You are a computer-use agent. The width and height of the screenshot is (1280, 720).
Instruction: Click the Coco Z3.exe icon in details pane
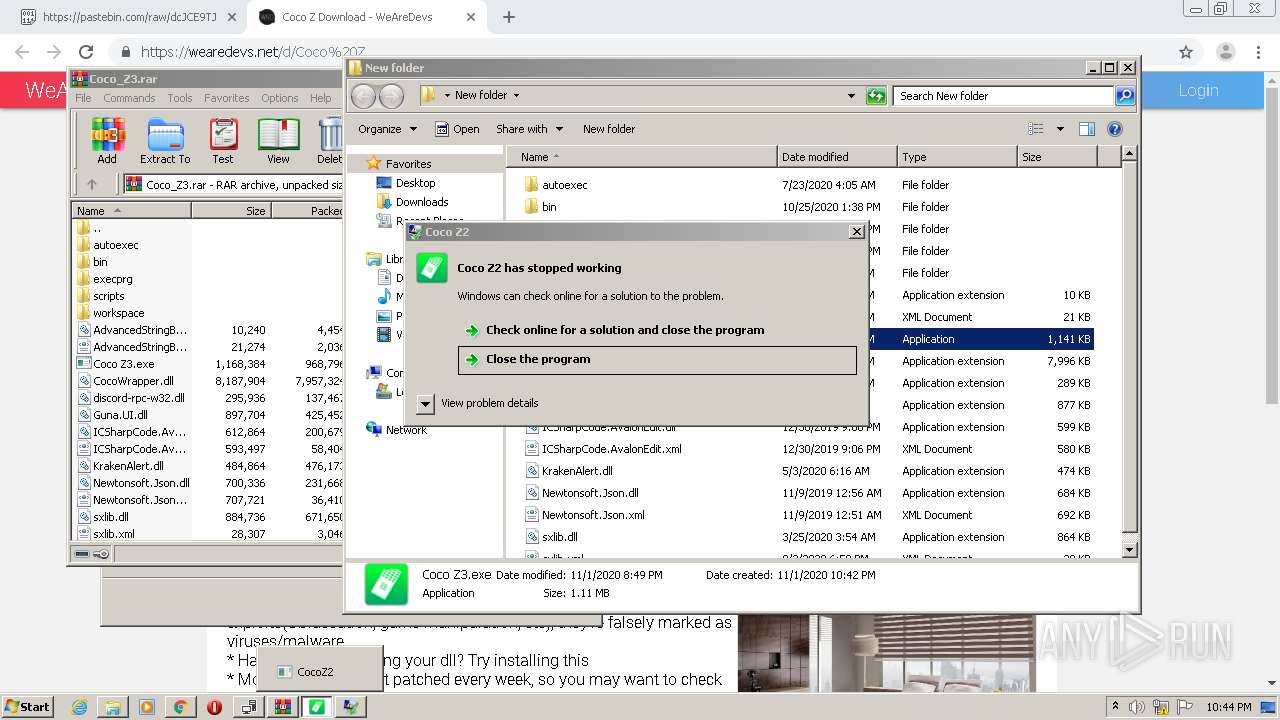[386, 584]
